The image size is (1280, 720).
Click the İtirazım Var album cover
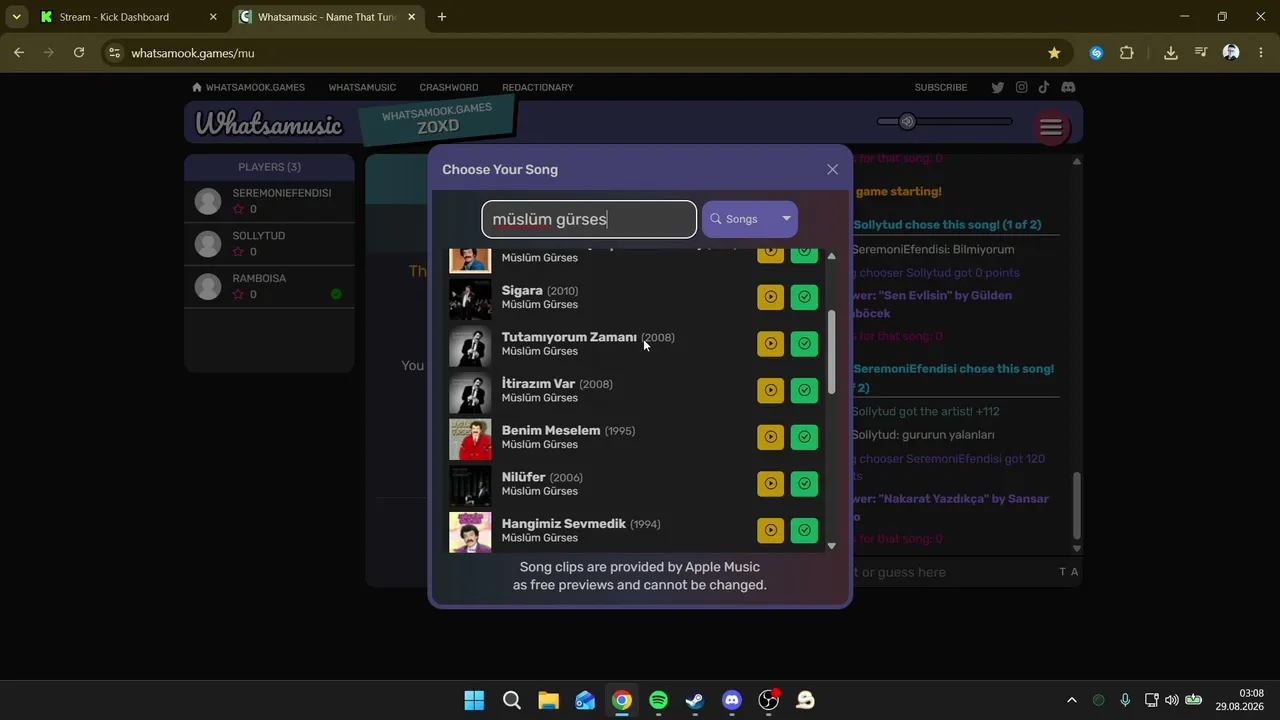(470, 390)
